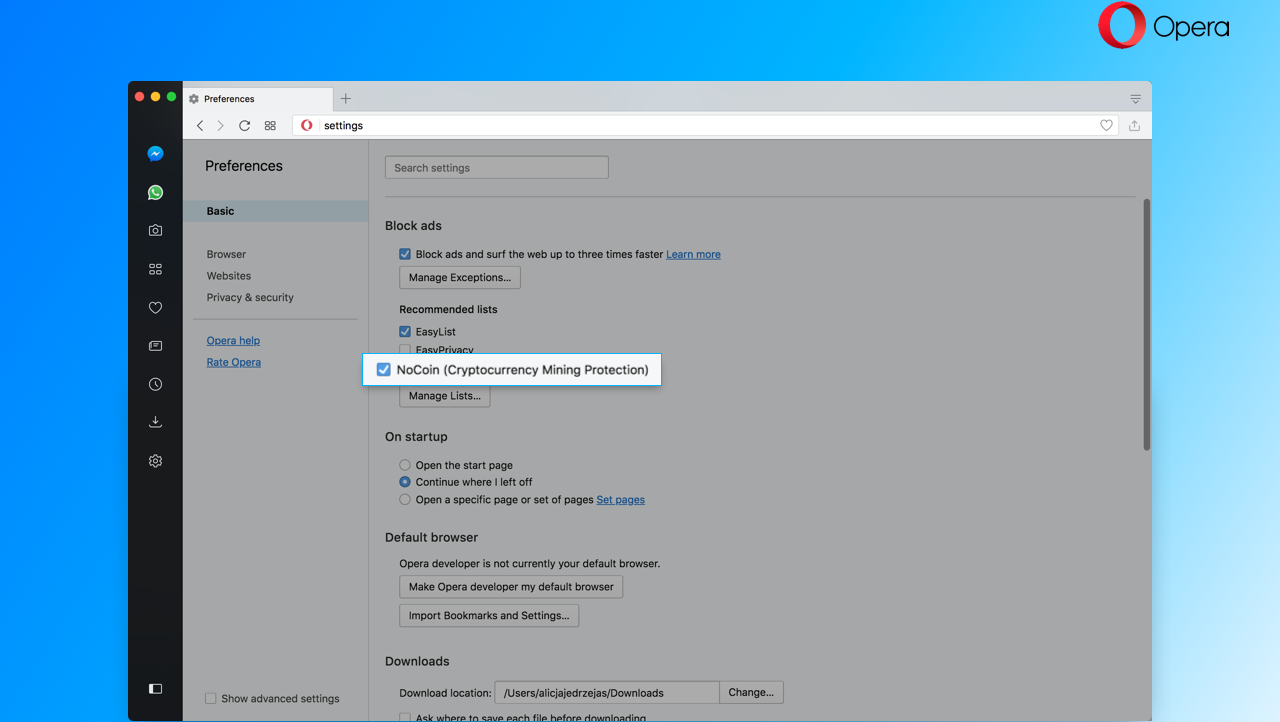Open the Set pages link
The height and width of the screenshot is (722, 1280).
[621, 500]
